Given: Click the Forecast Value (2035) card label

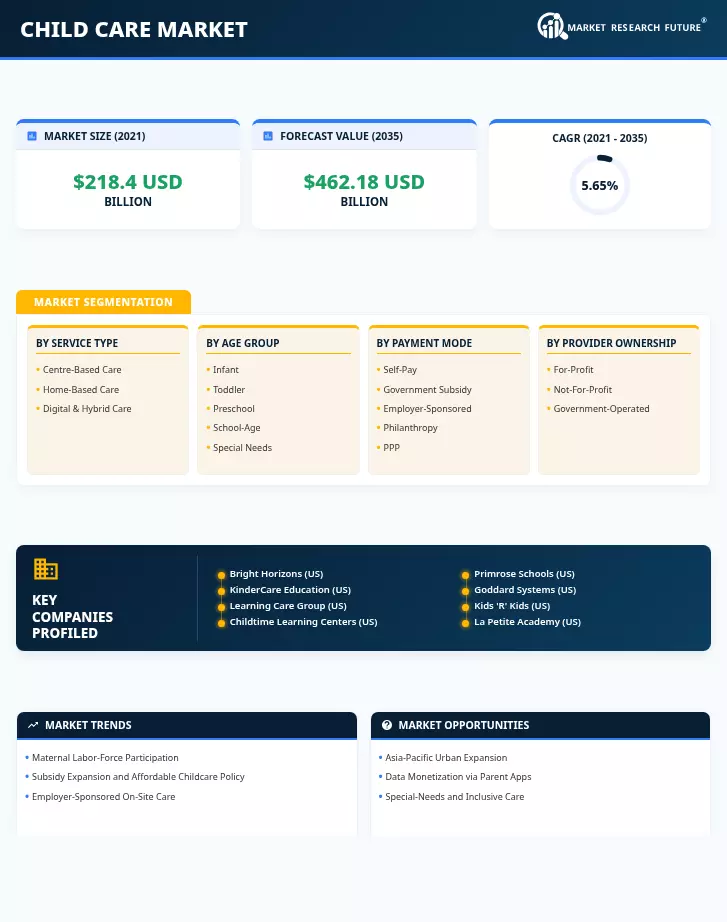Looking at the screenshot, I should click(x=342, y=136).
